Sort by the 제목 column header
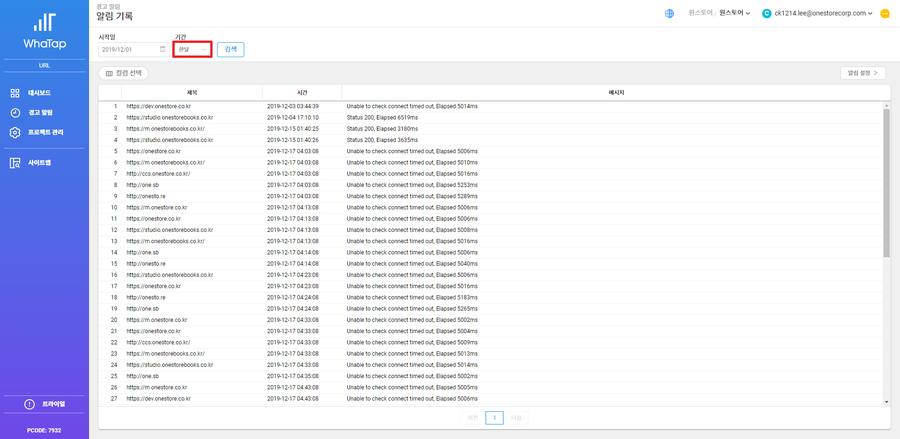The height and width of the screenshot is (439, 900). coord(191,92)
